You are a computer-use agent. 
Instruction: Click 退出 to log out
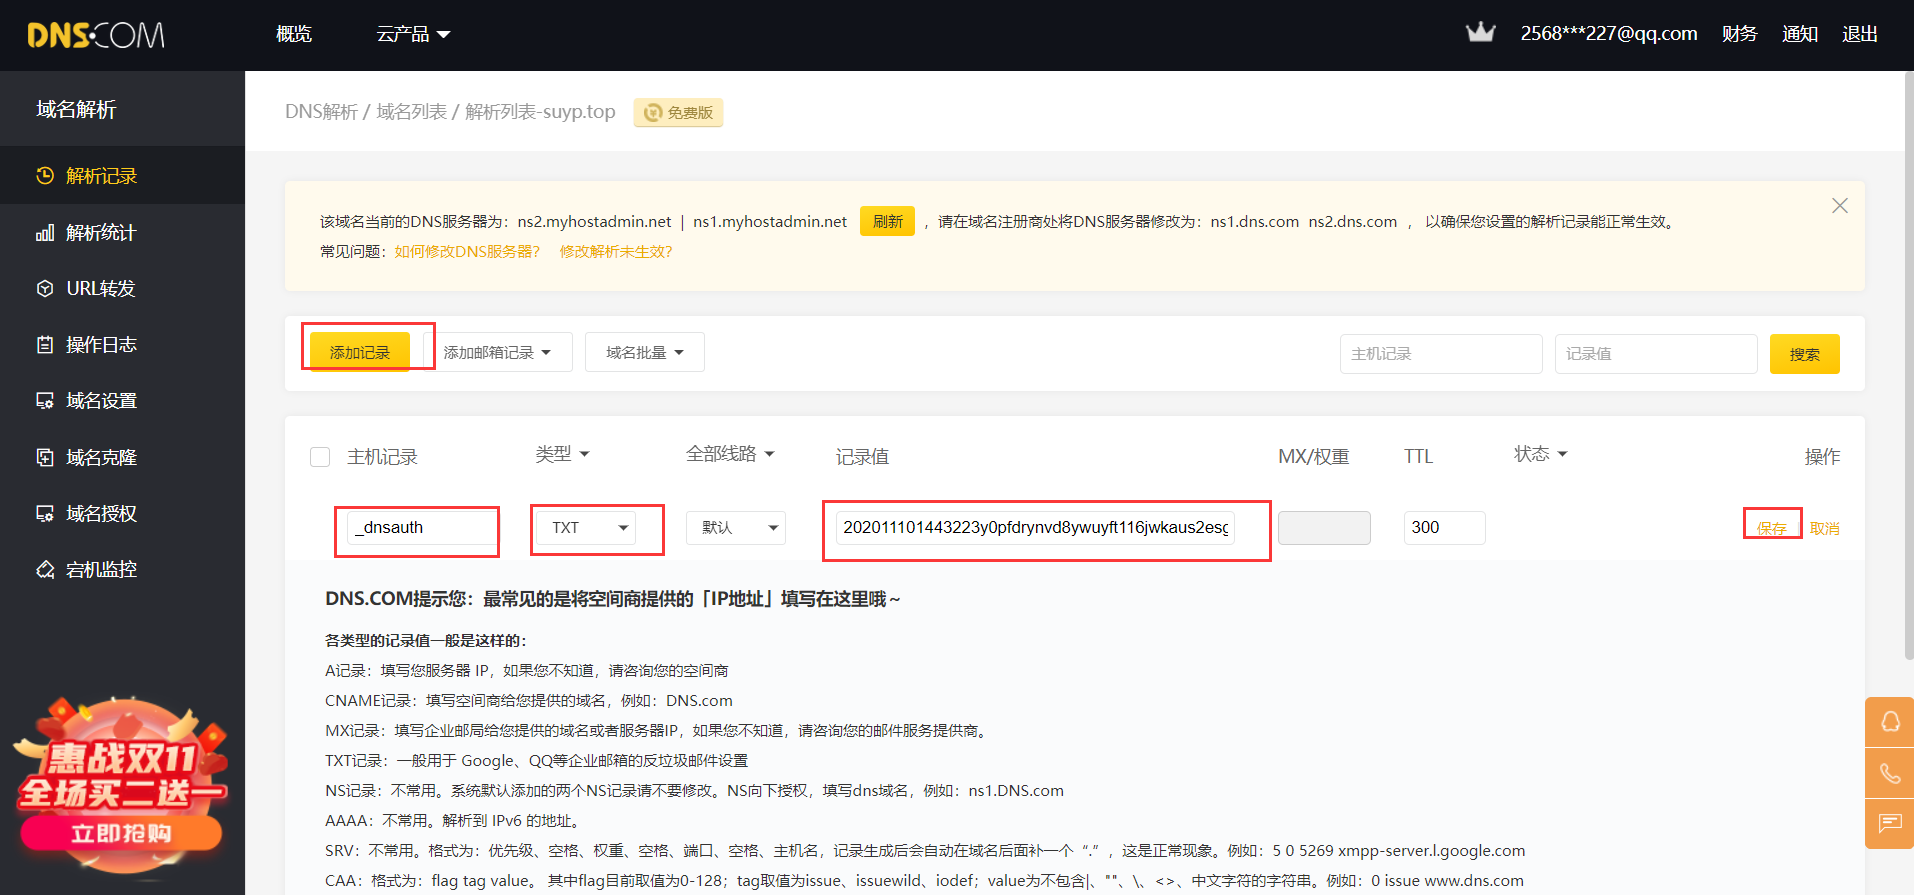1860,34
